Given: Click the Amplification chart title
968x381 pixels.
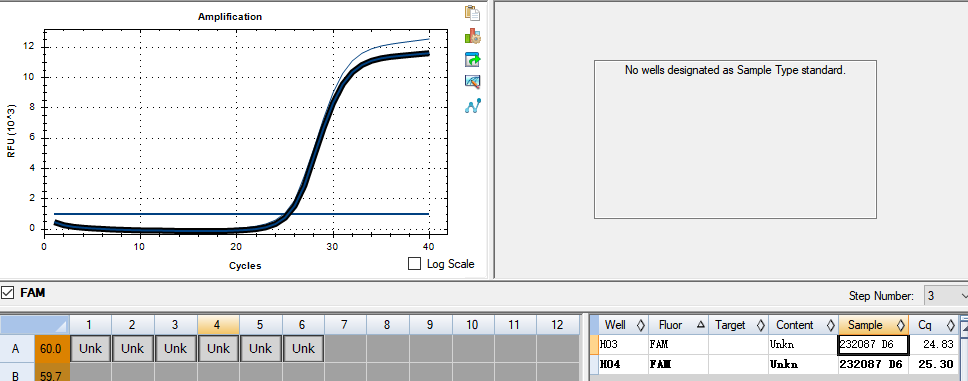Looking at the screenshot, I should point(230,17).
